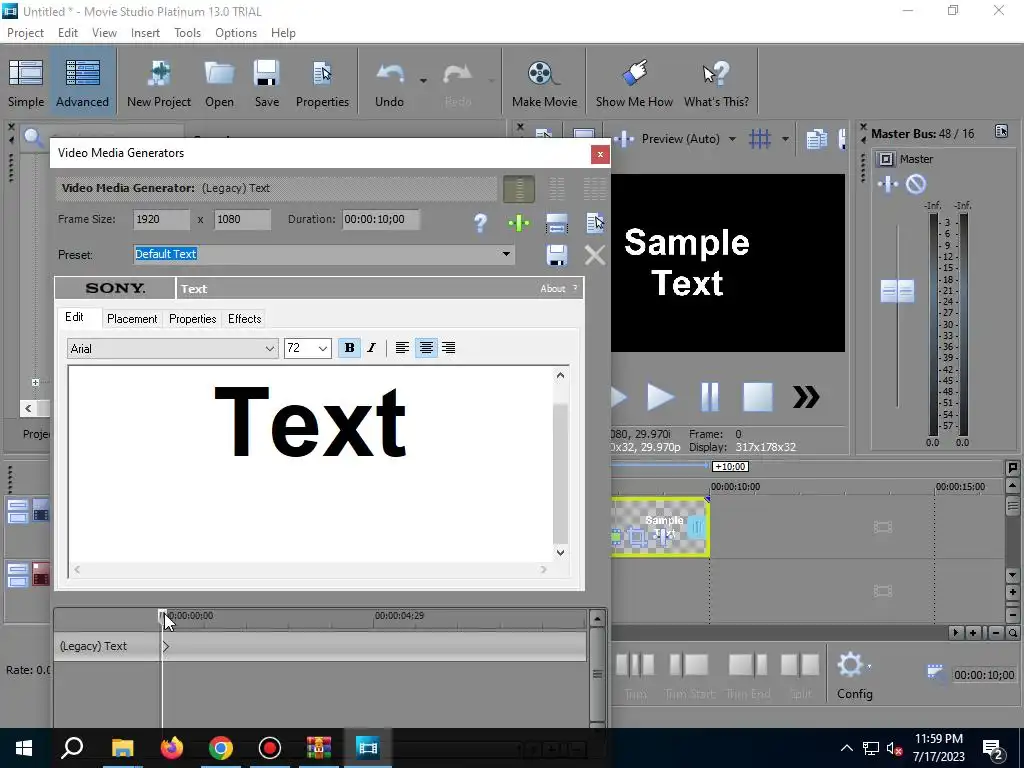
Task: Click Replace Plug-In icon in generator dialog
Action: 556,223
